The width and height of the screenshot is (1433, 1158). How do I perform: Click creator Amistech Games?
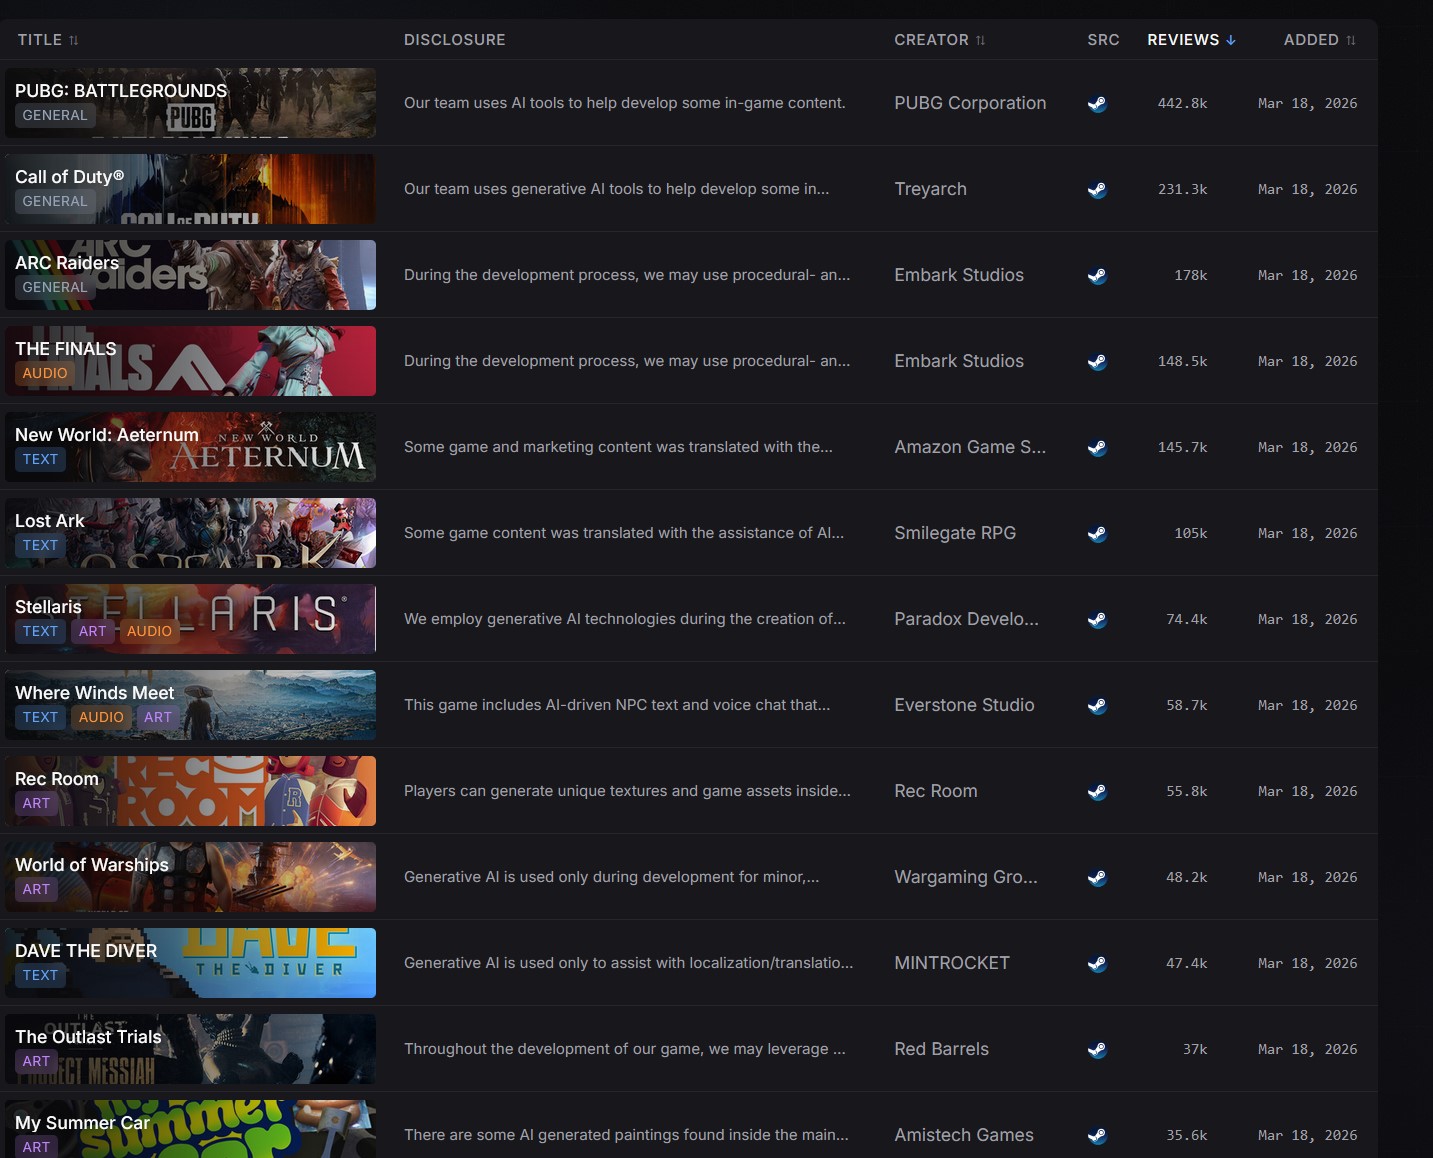964,1135
